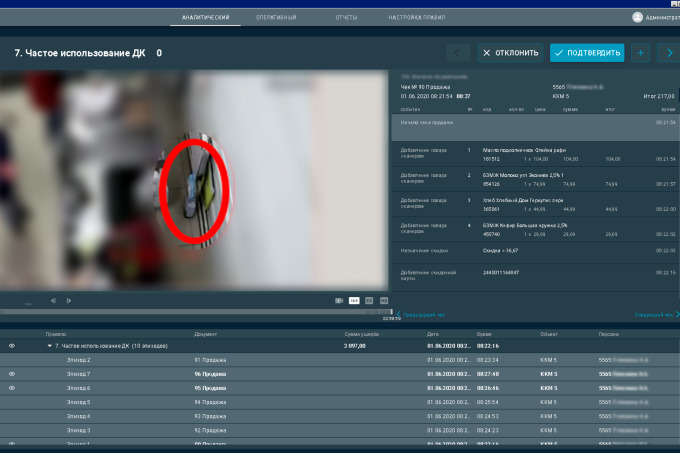Image resolution: width=680 pixels, height=453 pixels.
Task: Open the Отчеты tab
Action: pyautogui.click(x=347, y=18)
